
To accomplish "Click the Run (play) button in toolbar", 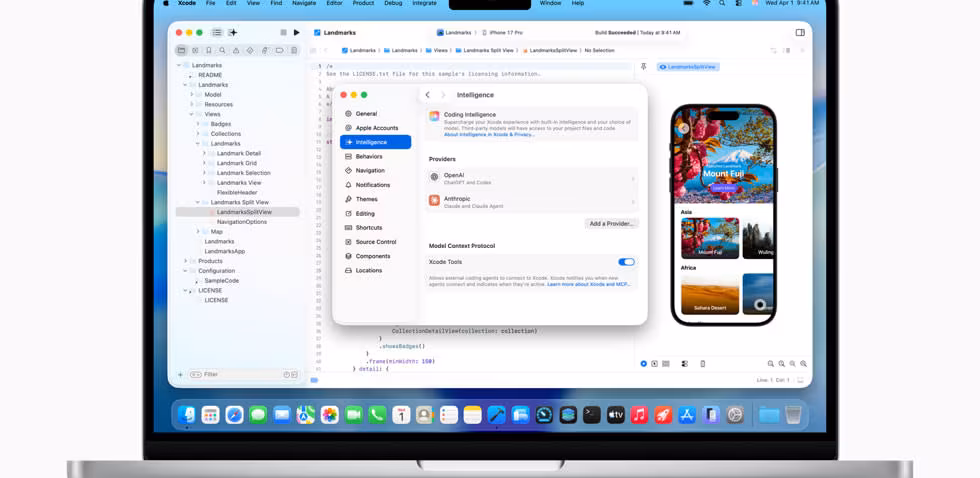I will (296, 33).
